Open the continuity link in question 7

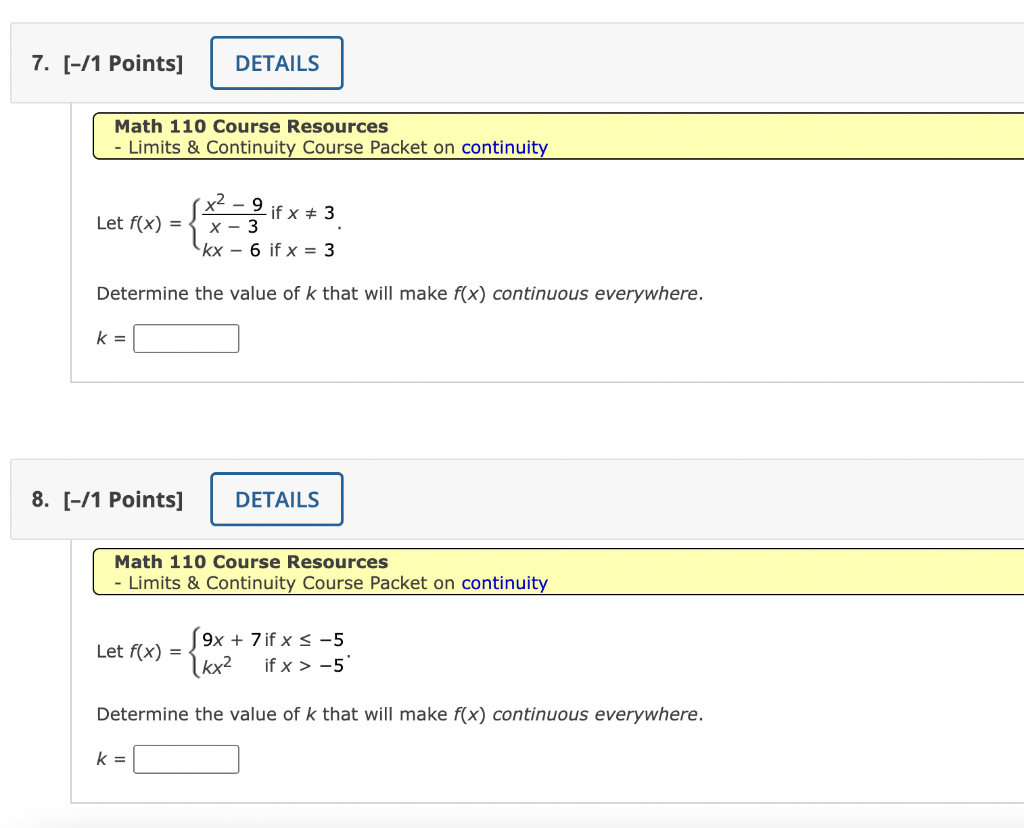(504, 147)
